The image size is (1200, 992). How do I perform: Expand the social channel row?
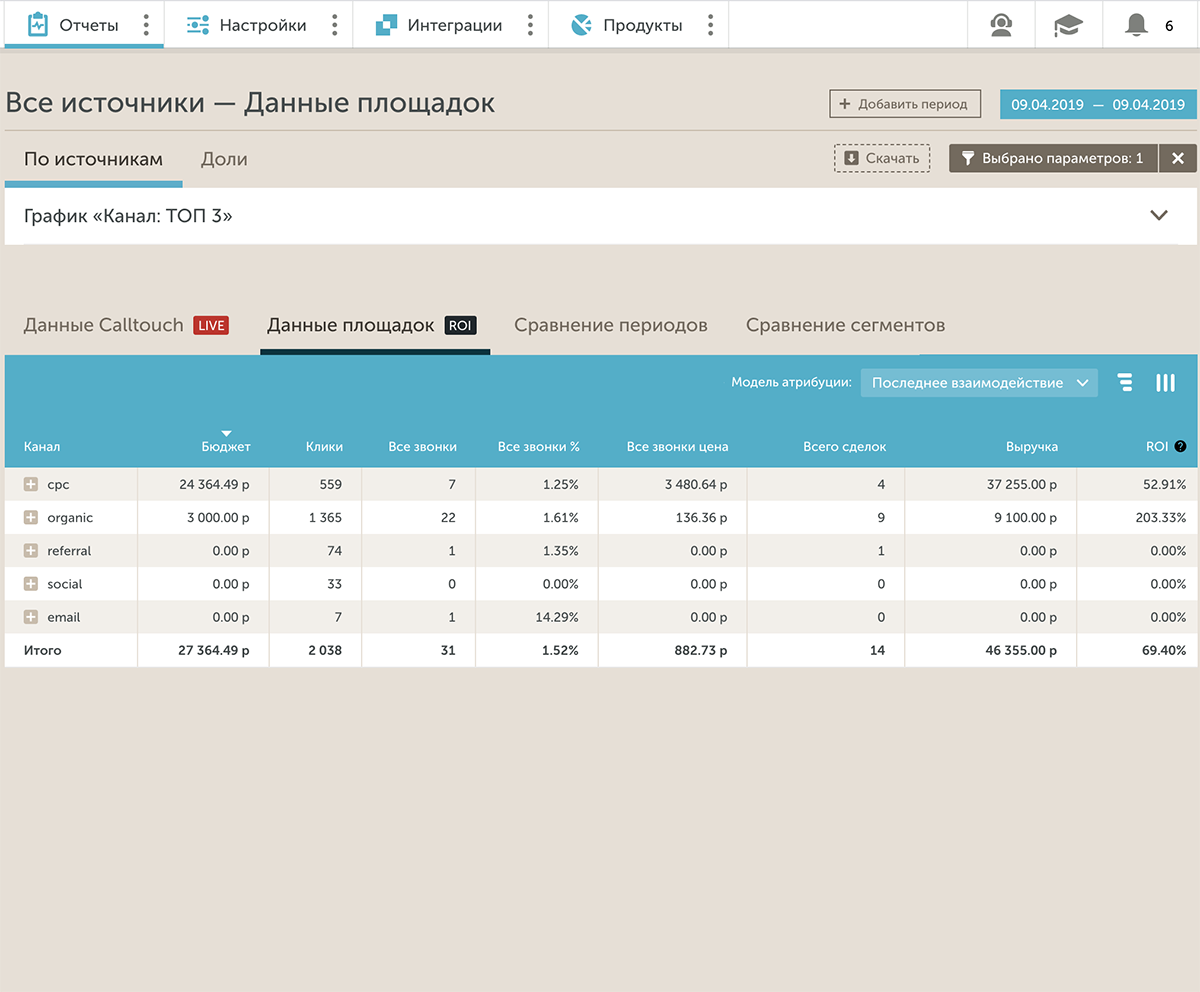[x=31, y=584]
